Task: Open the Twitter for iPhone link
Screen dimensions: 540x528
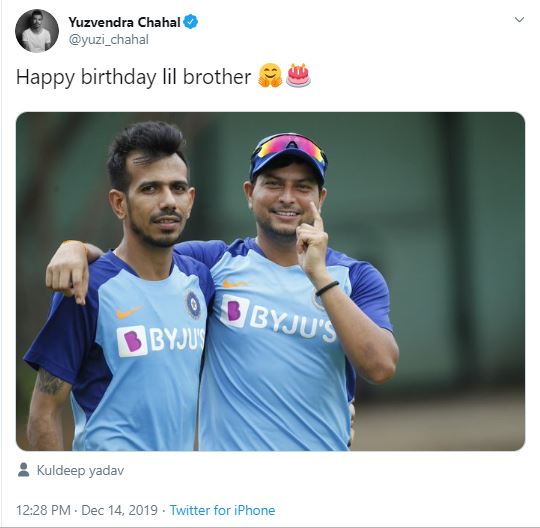Action: coord(222,510)
